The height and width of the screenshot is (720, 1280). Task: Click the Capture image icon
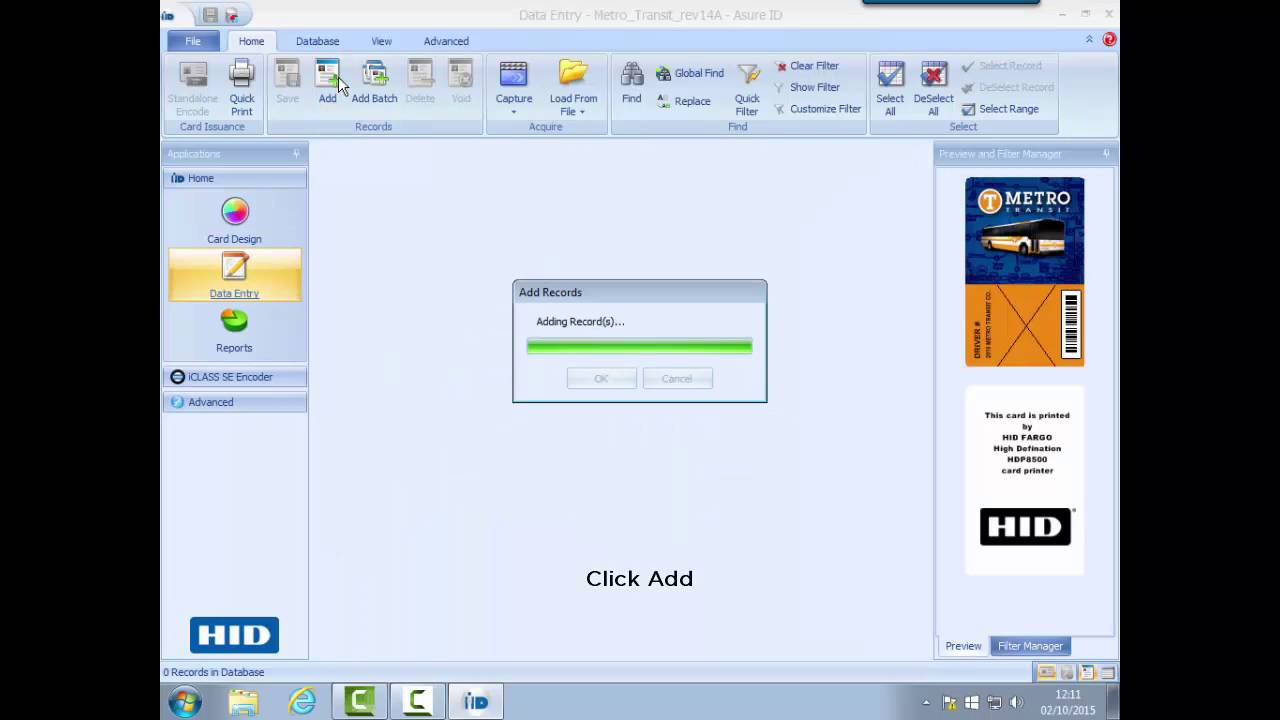coord(513,74)
